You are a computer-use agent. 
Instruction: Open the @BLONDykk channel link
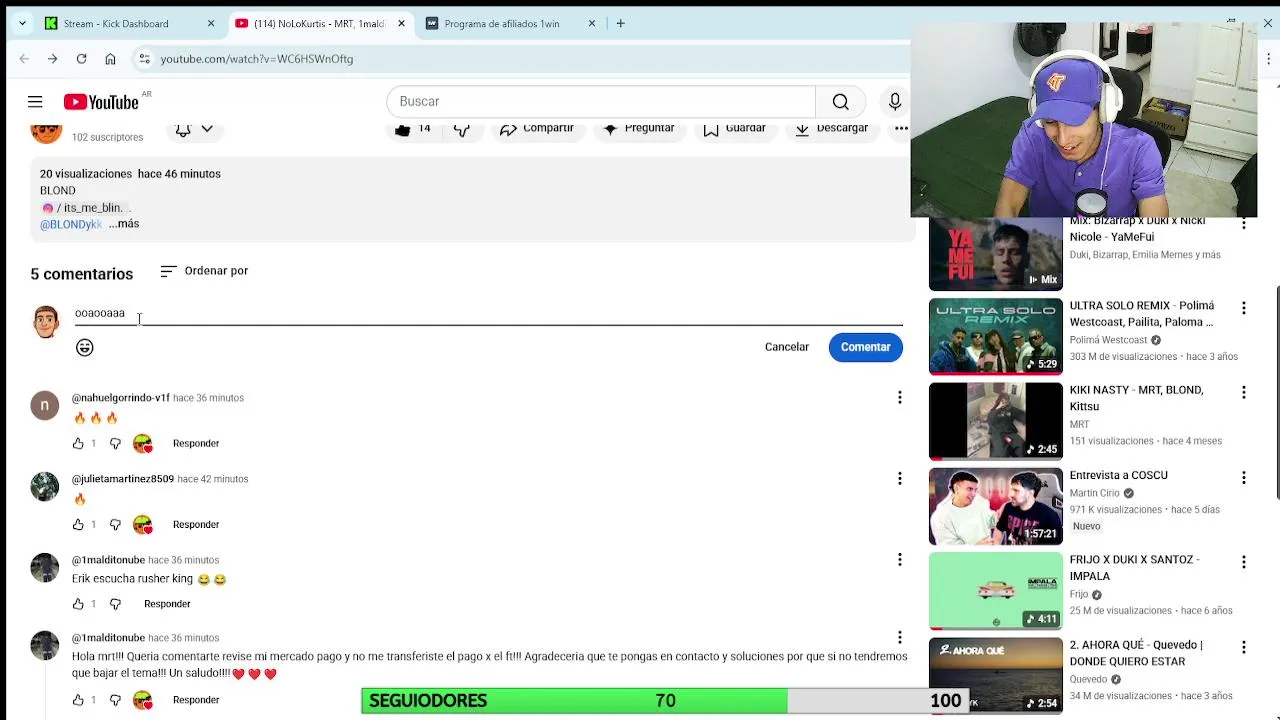pos(71,224)
